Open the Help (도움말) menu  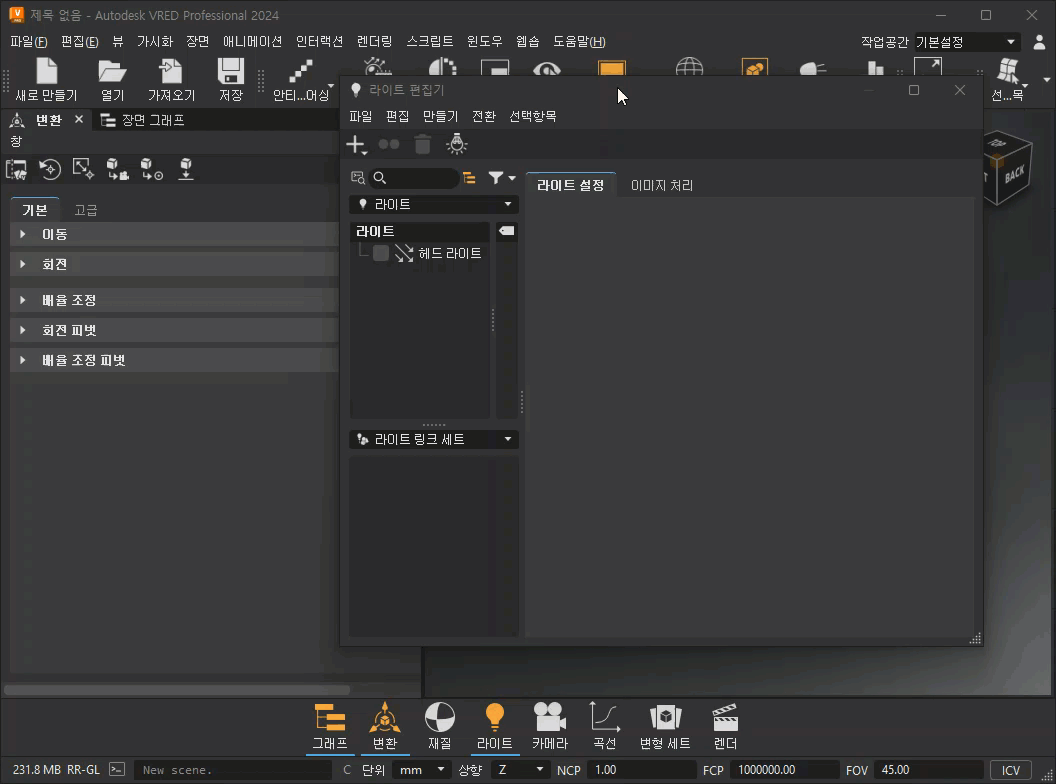click(x=579, y=42)
